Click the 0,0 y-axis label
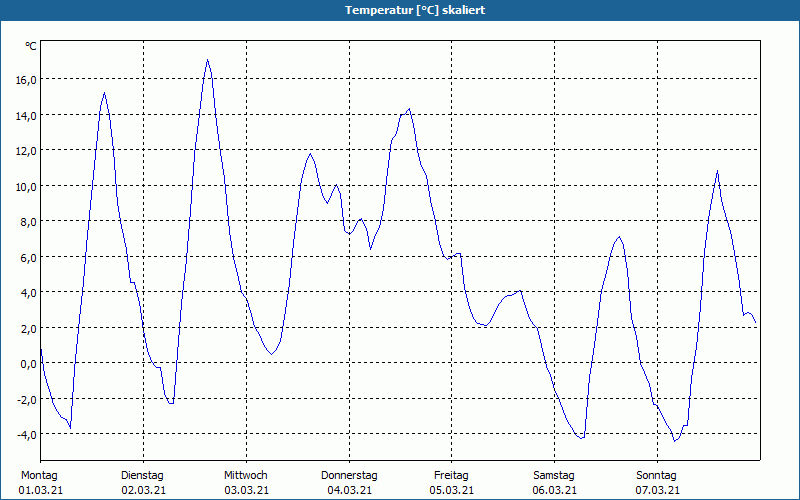Viewport: 800px width, 500px height. tap(30, 364)
